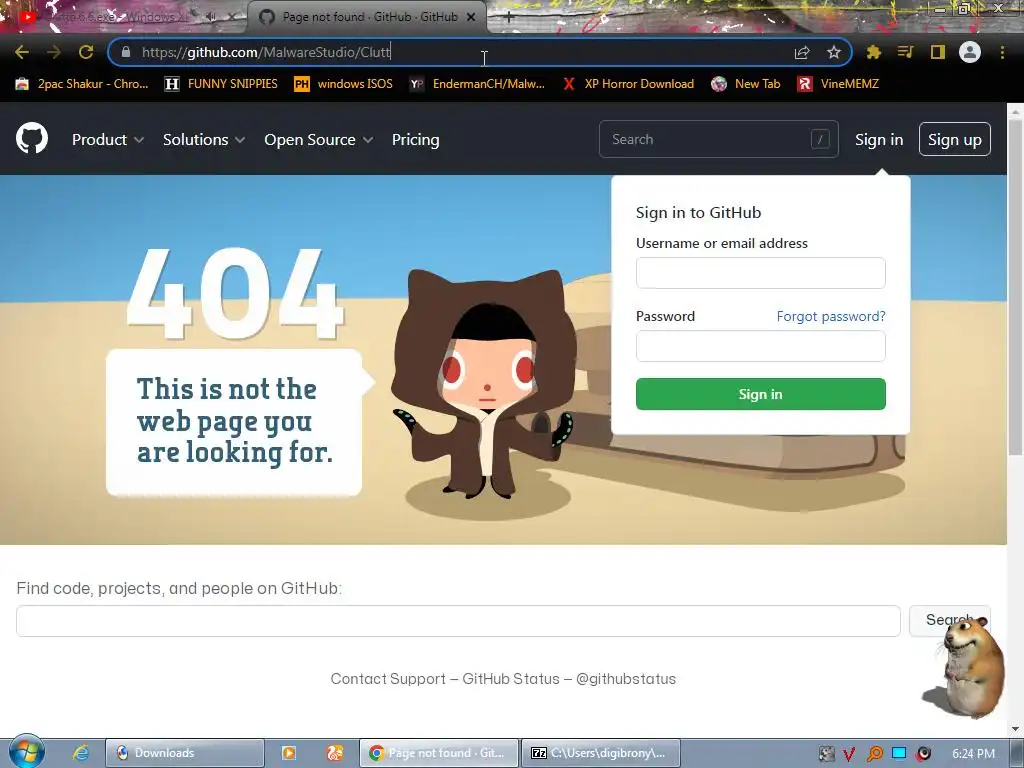
Task: Open the 2pac Shakur bookmark
Action: 82,84
